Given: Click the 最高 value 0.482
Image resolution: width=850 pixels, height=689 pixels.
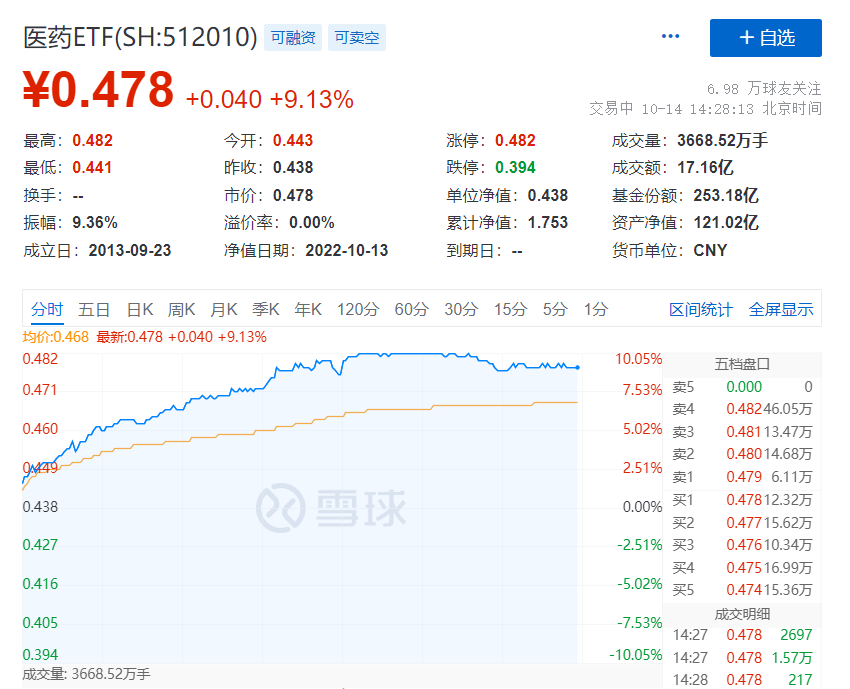Looking at the screenshot, I should [93, 140].
